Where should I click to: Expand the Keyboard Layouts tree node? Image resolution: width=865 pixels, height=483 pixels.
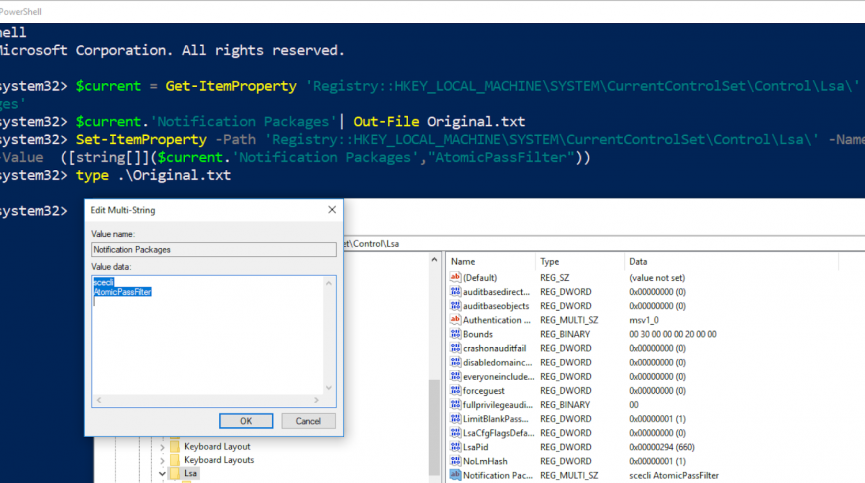(x=162, y=460)
